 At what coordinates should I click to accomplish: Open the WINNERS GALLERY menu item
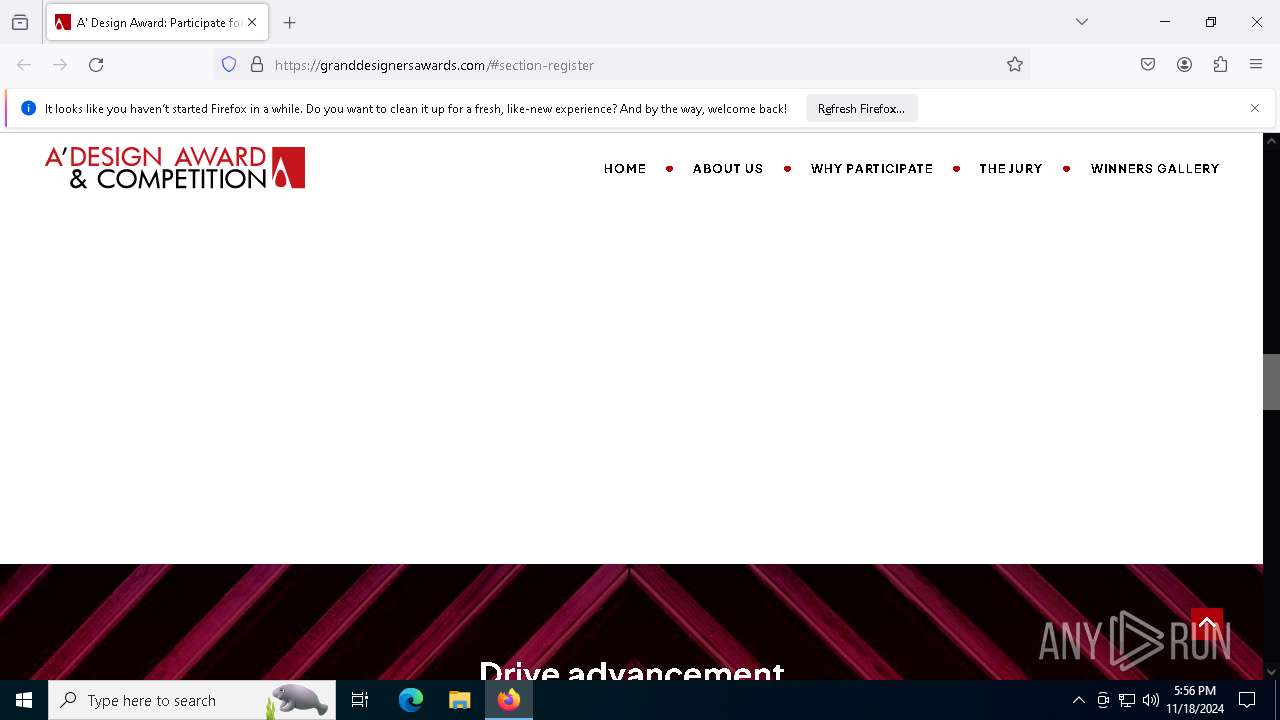point(1155,169)
